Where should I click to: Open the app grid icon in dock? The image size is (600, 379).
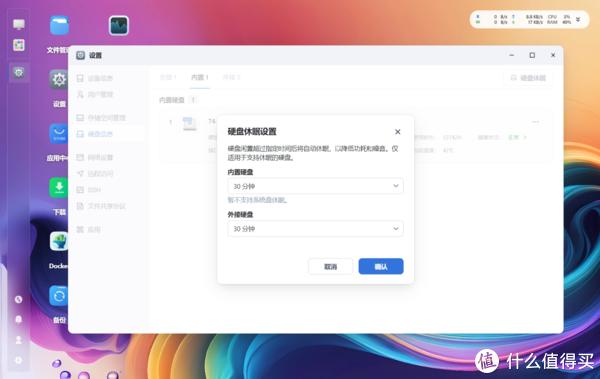[x=18, y=45]
